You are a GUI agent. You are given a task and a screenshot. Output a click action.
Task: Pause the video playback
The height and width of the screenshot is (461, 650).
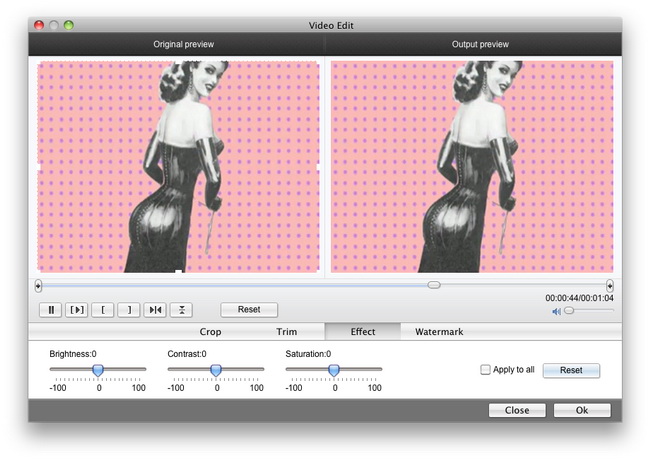51,310
